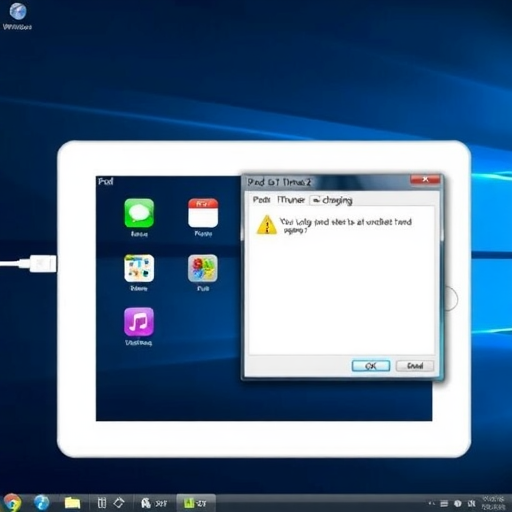Open File Explorer folder in taskbar
512x512 pixels.
tap(72, 503)
